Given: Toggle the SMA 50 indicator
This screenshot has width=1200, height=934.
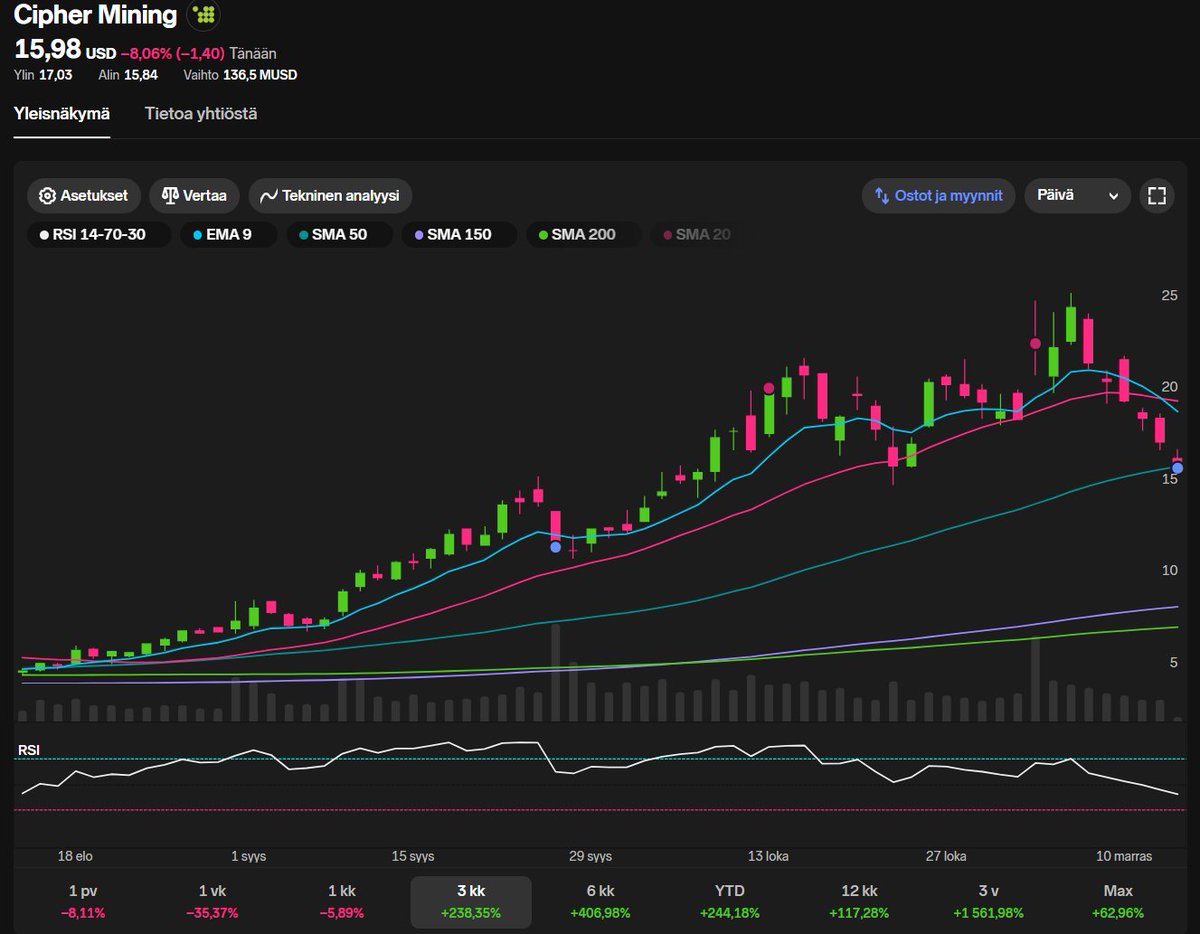Looking at the screenshot, I should point(340,235).
